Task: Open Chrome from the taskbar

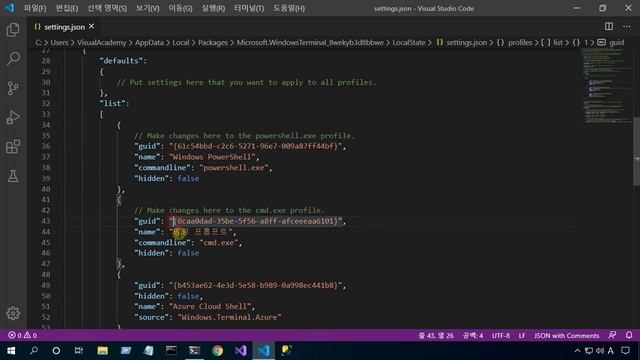Action: (218, 351)
